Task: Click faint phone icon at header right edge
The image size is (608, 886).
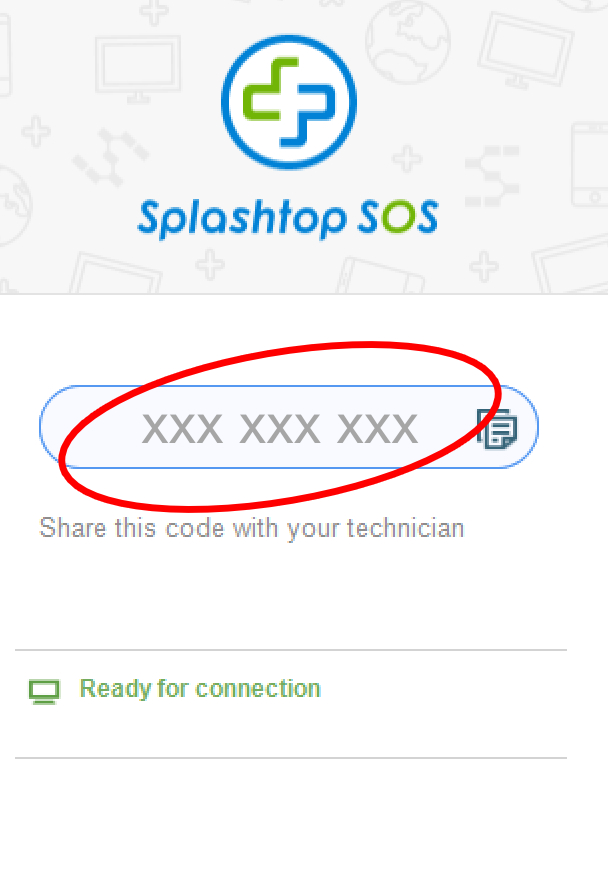Action: pos(590,164)
